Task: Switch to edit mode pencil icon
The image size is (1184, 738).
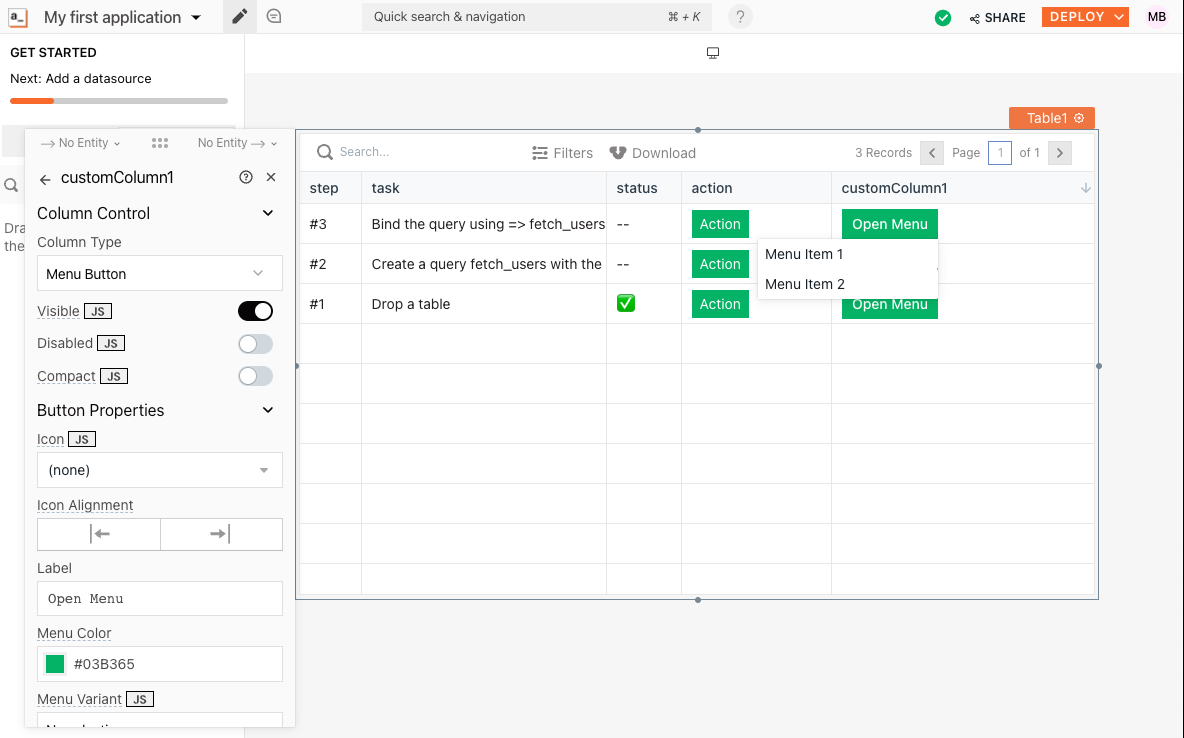Action: pyautogui.click(x=239, y=17)
